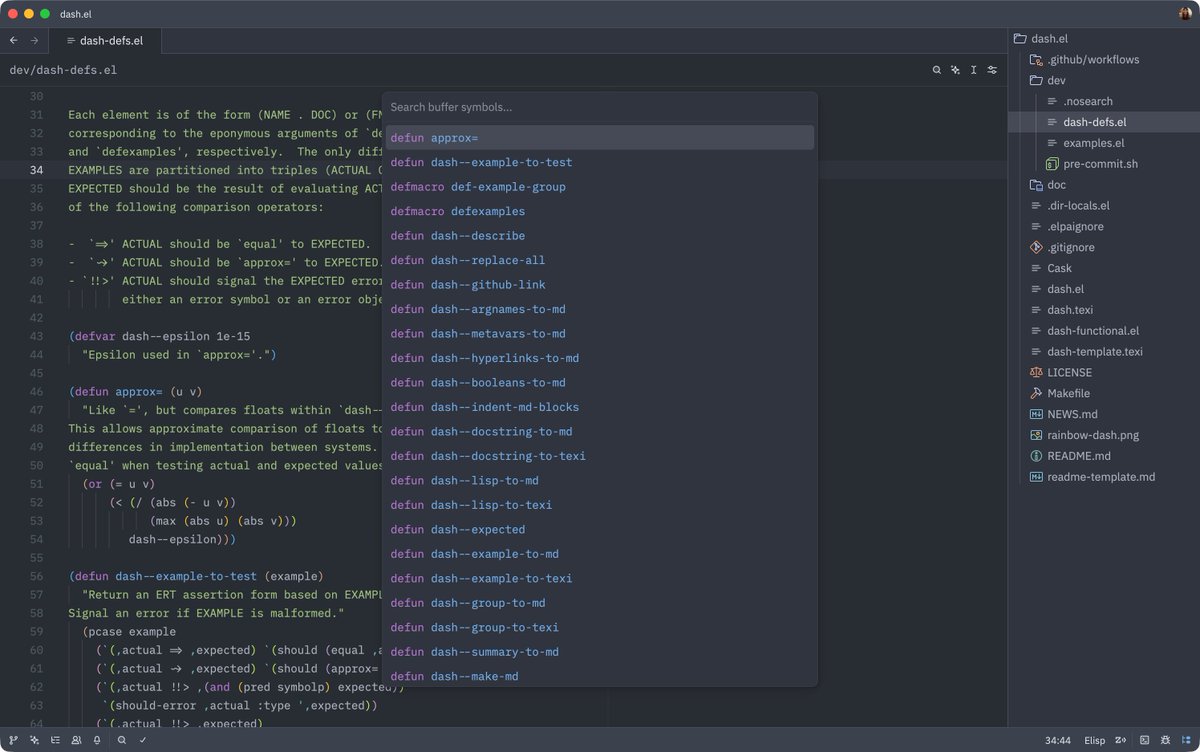Toggle outline panel icon in status bar
This screenshot has width=1200, height=752.
pos(55,740)
